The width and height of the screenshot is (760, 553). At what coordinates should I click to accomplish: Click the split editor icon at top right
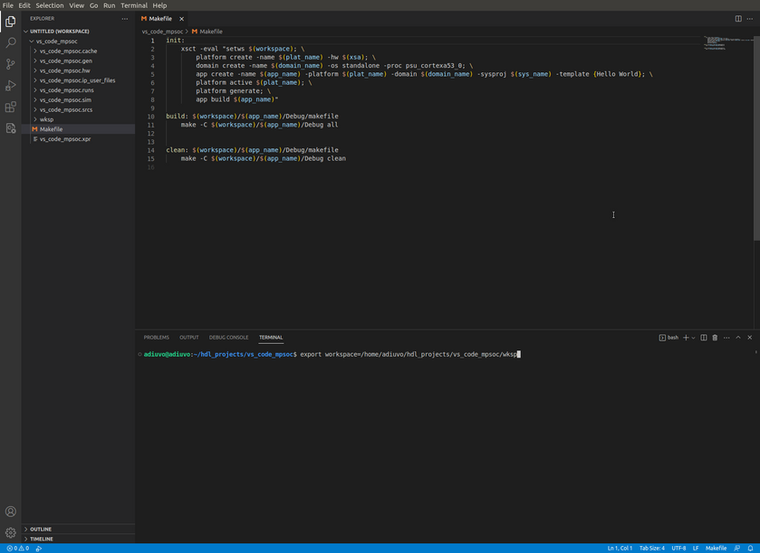pyautogui.click(x=738, y=18)
